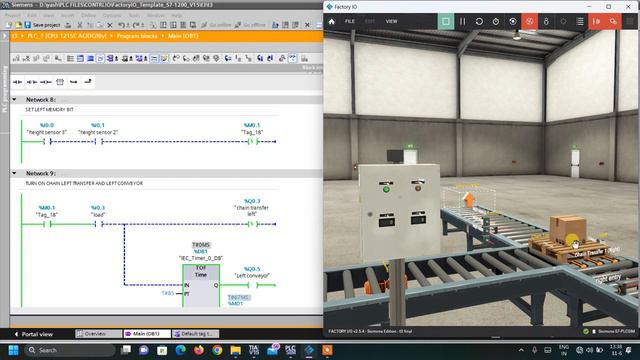
Task: Click the green button on control panel
Action: 386,189
